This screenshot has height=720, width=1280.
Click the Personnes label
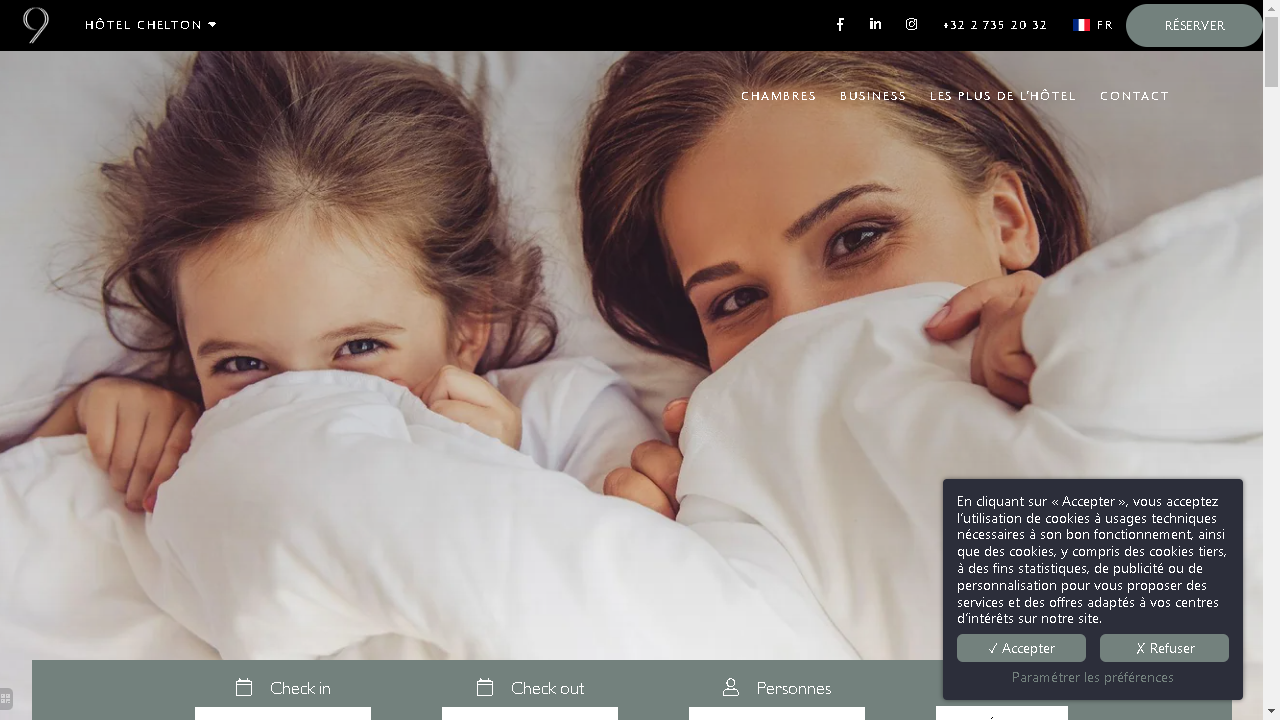pyautogui.click(x=794, y=688)
